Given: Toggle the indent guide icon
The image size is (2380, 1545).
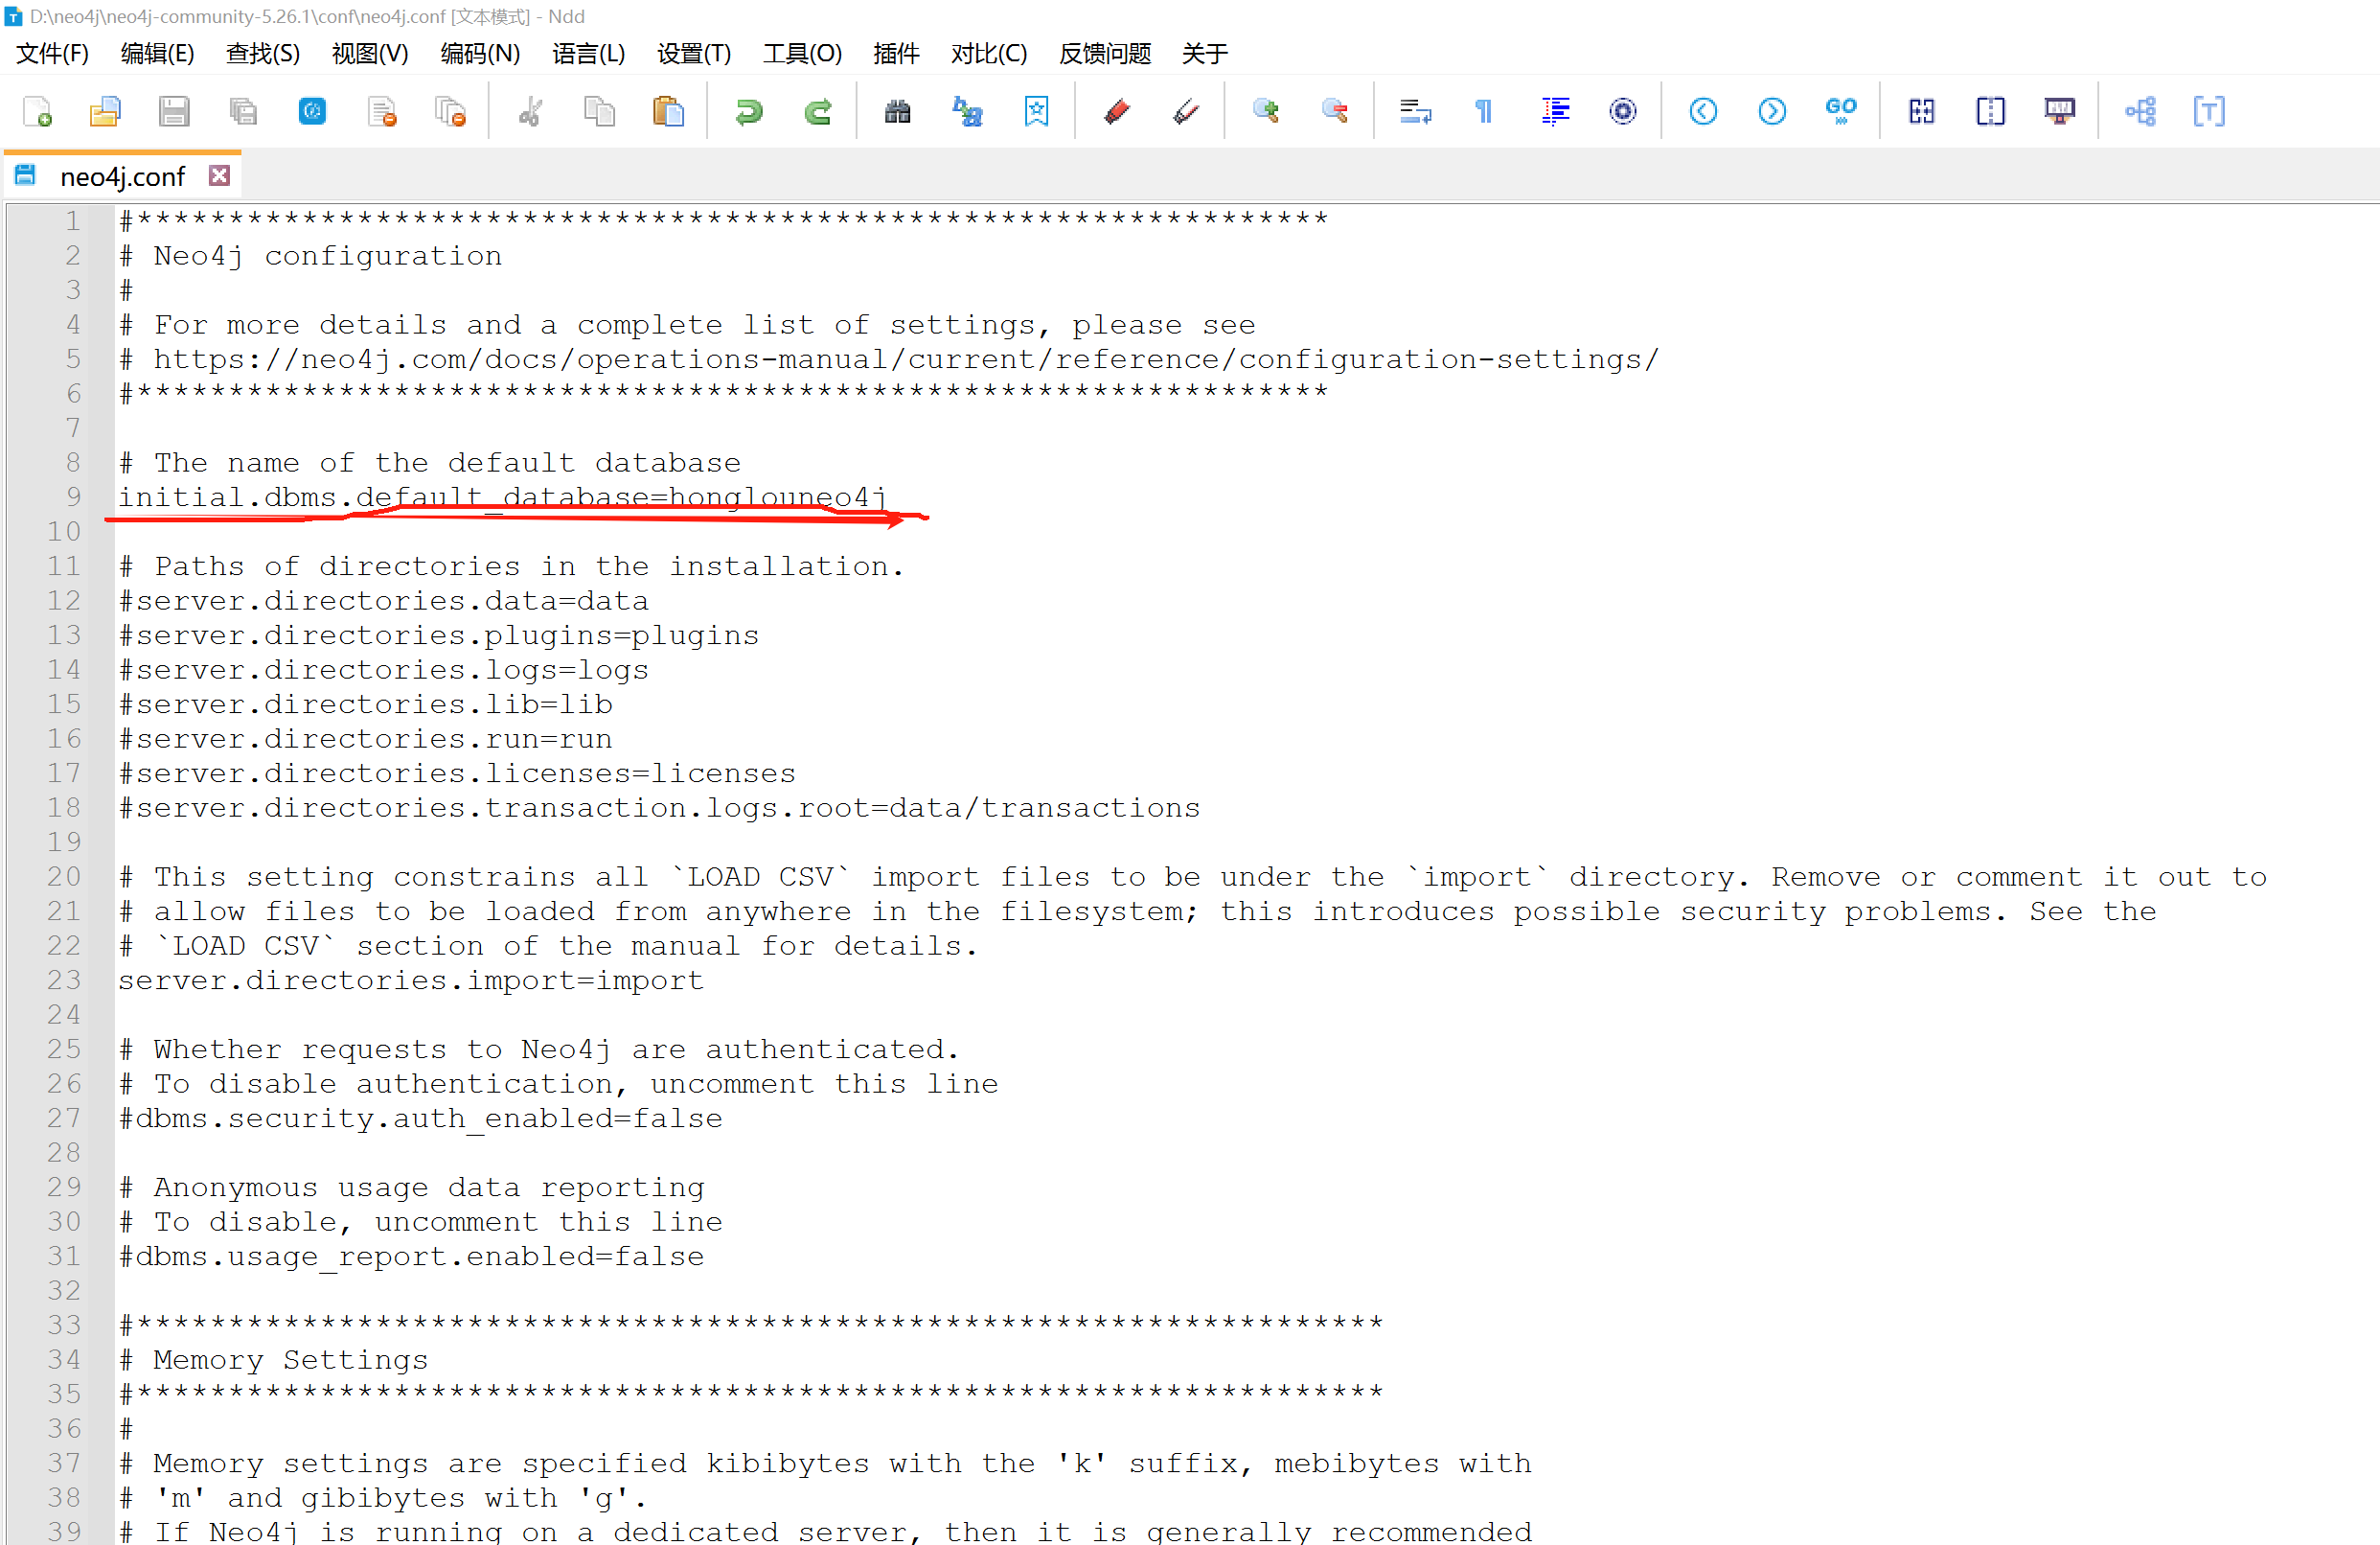Looking at the screenshot, I should click(x=1554, y=111).
